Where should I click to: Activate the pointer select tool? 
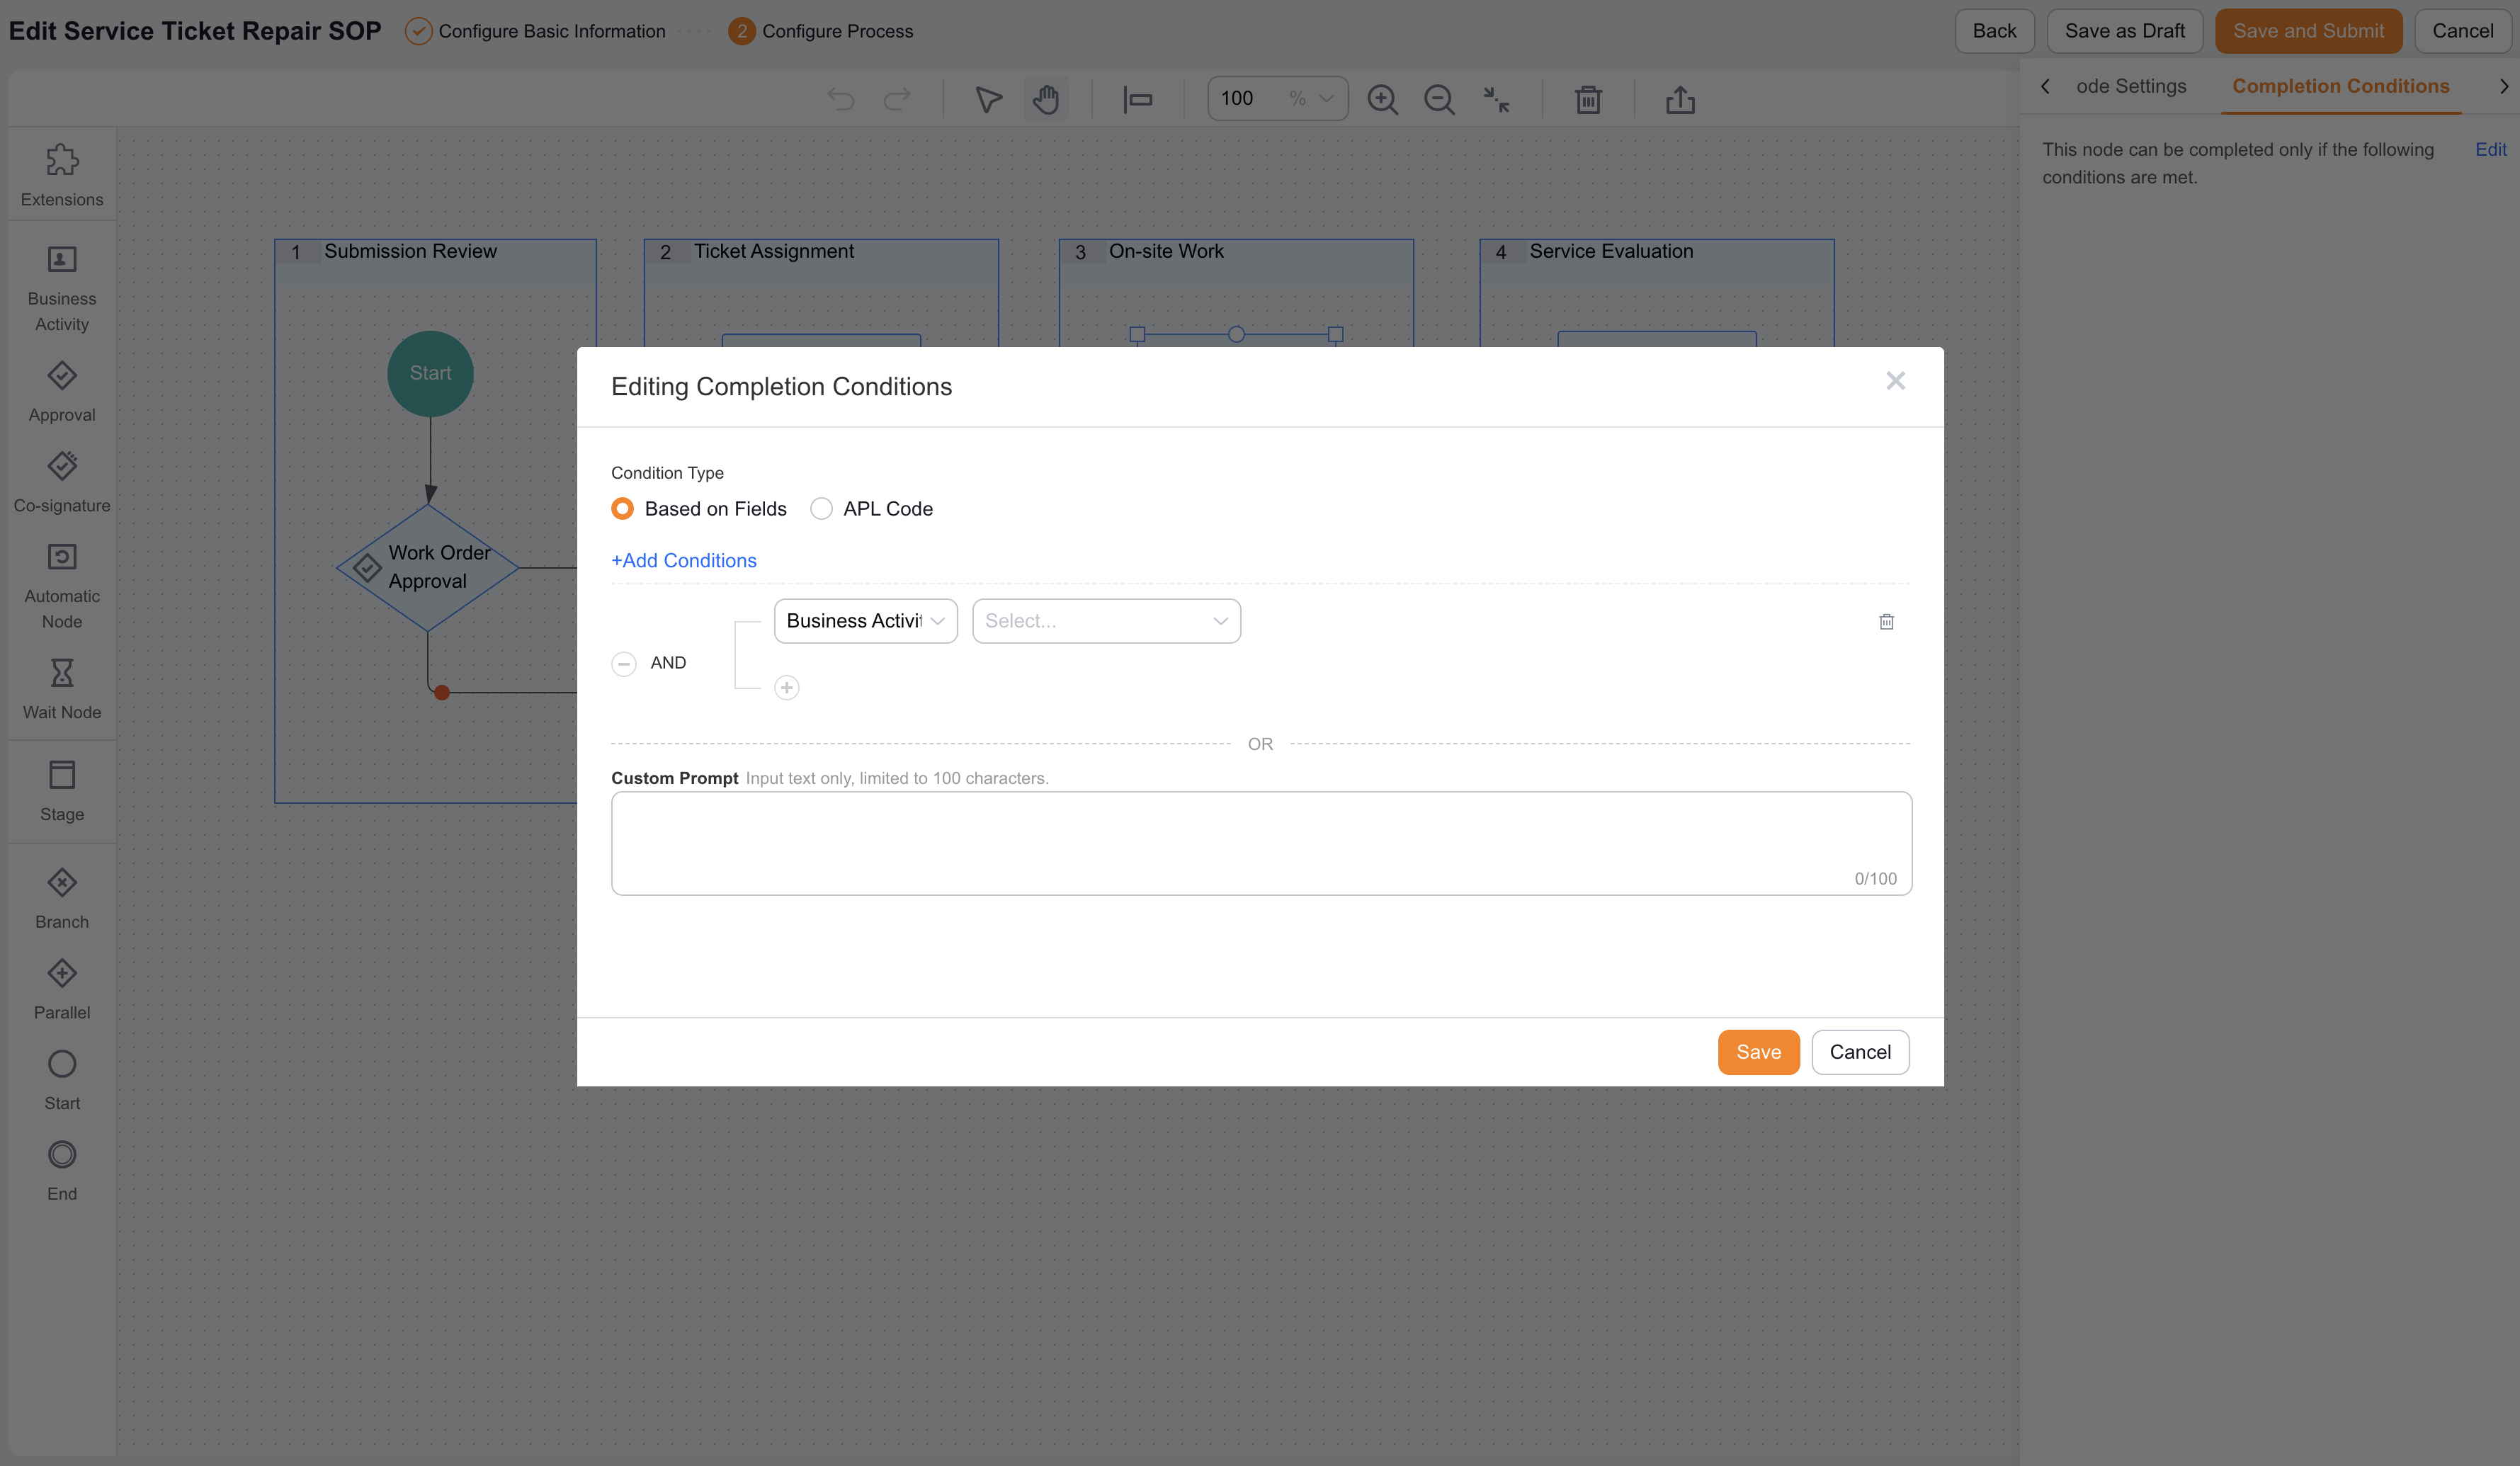tap(988, 99)
